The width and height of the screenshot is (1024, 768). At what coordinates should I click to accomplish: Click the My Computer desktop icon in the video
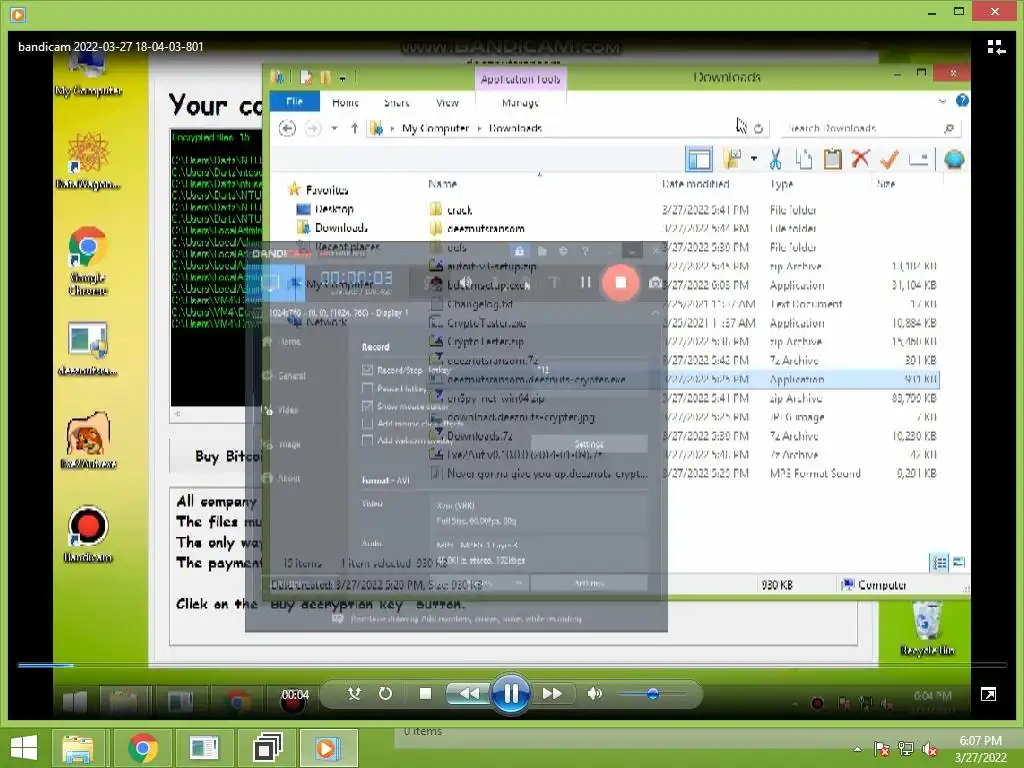(x=88, y=76)
